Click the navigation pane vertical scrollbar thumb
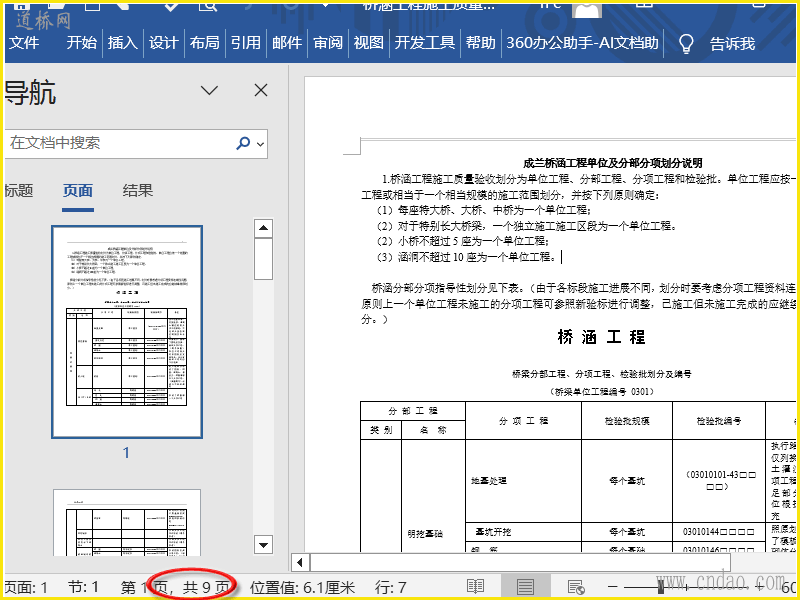 click(263, 259)
